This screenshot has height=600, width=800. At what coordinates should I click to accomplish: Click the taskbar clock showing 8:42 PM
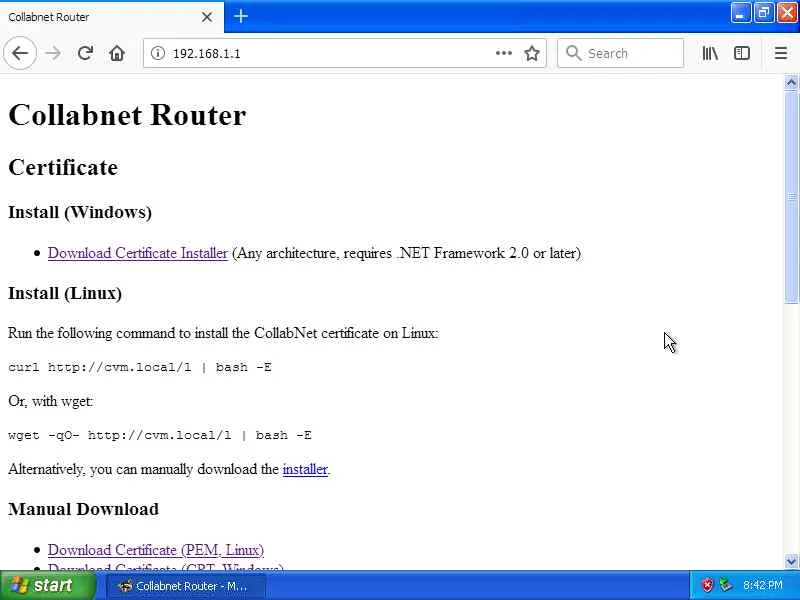[762, 585]
